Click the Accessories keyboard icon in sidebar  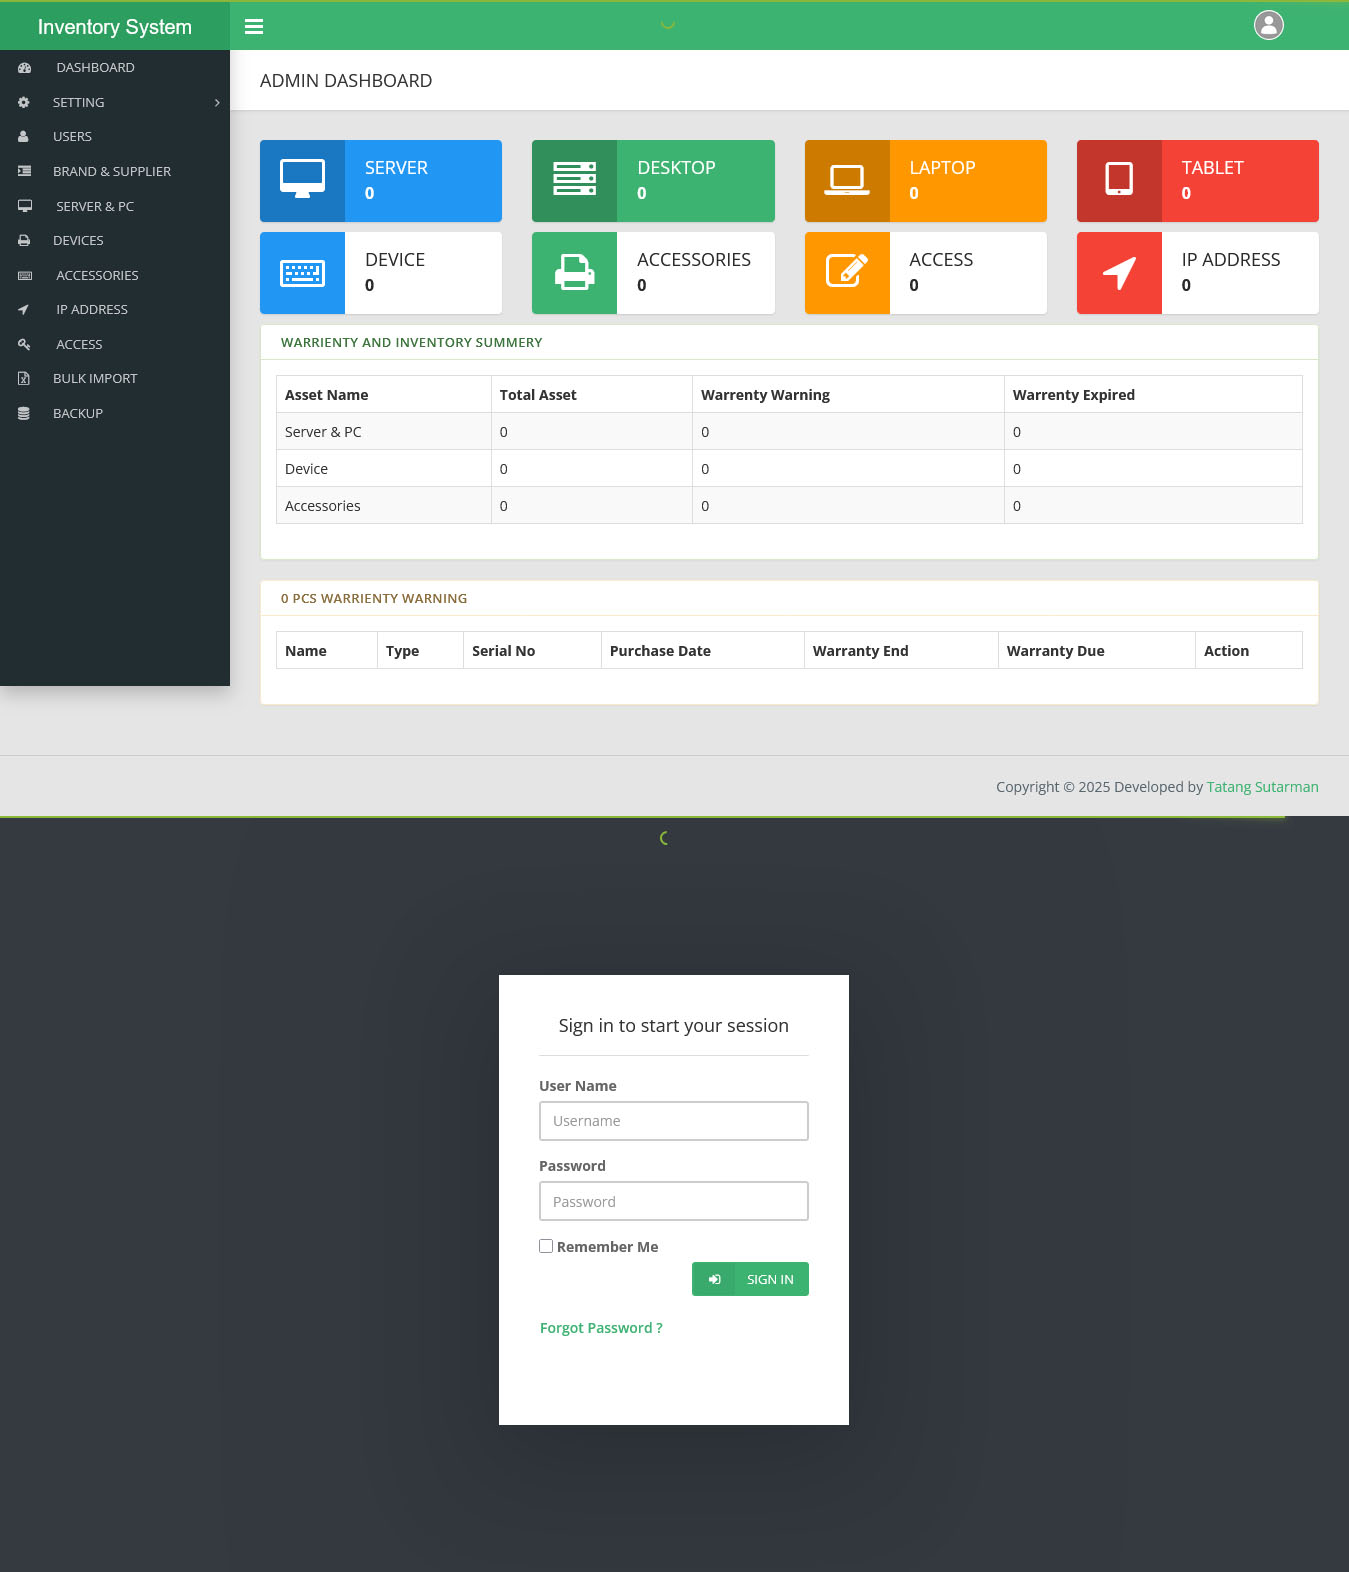pyautogui.click(x=25, y=275)
